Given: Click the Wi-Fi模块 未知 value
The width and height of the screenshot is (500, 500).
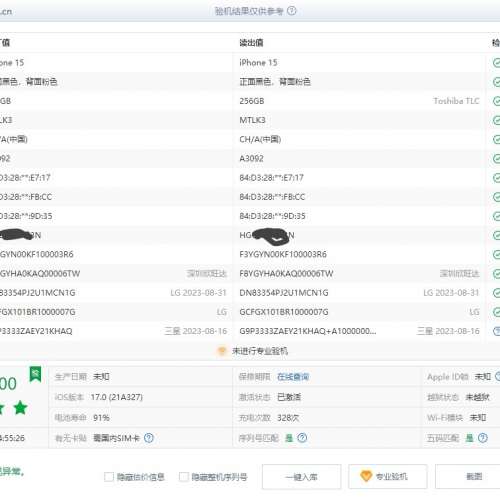Looking at the screenshot, I should point(478,417).
